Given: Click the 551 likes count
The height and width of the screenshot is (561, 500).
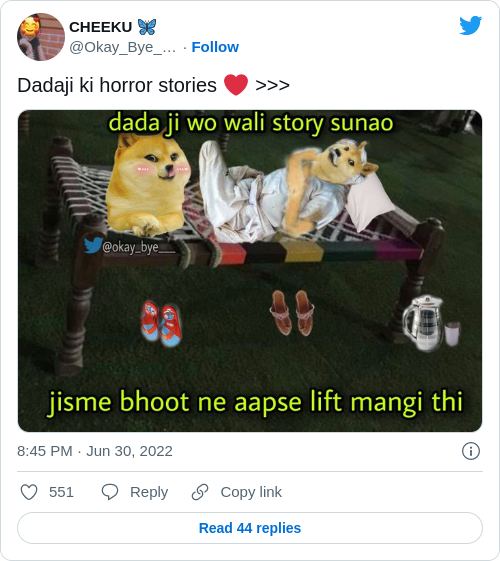Looking at the screenshot, I should click(x=61, y=492).
